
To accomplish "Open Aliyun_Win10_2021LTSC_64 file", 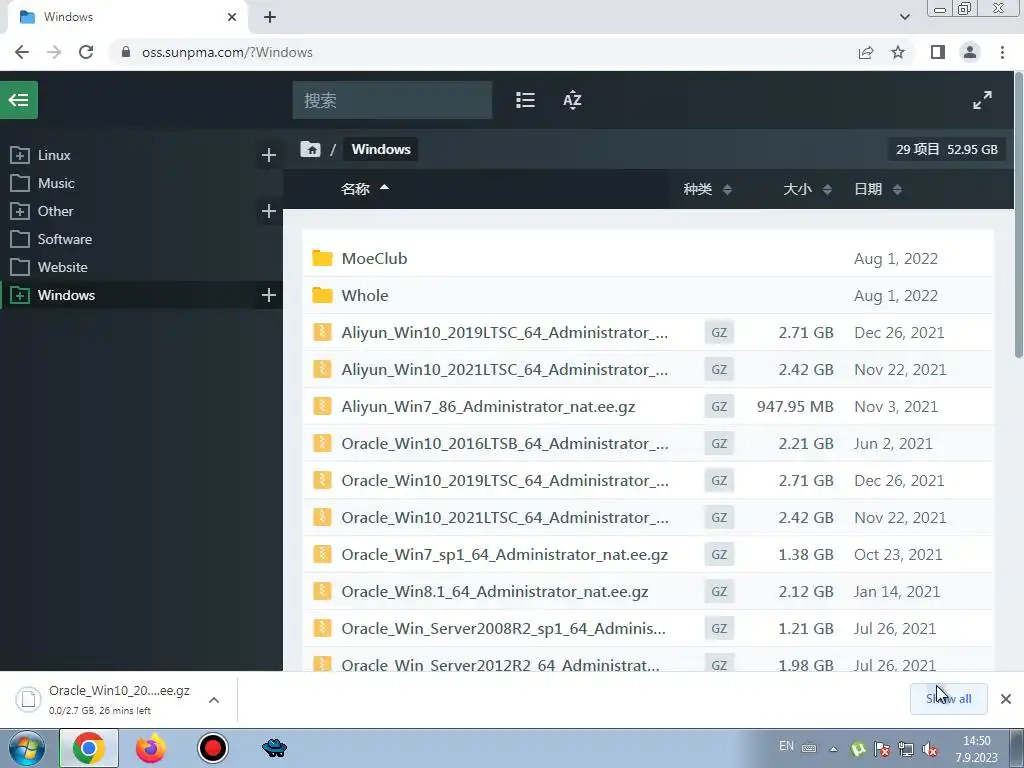I will pyautogui.click(x=504, y=370).
